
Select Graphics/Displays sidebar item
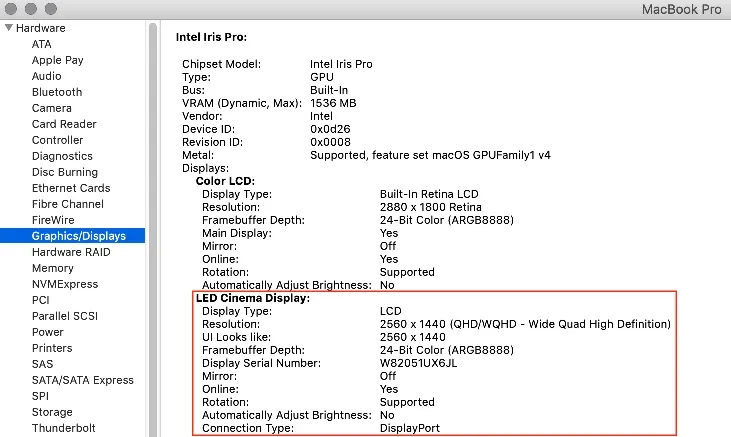click(78, 236)
